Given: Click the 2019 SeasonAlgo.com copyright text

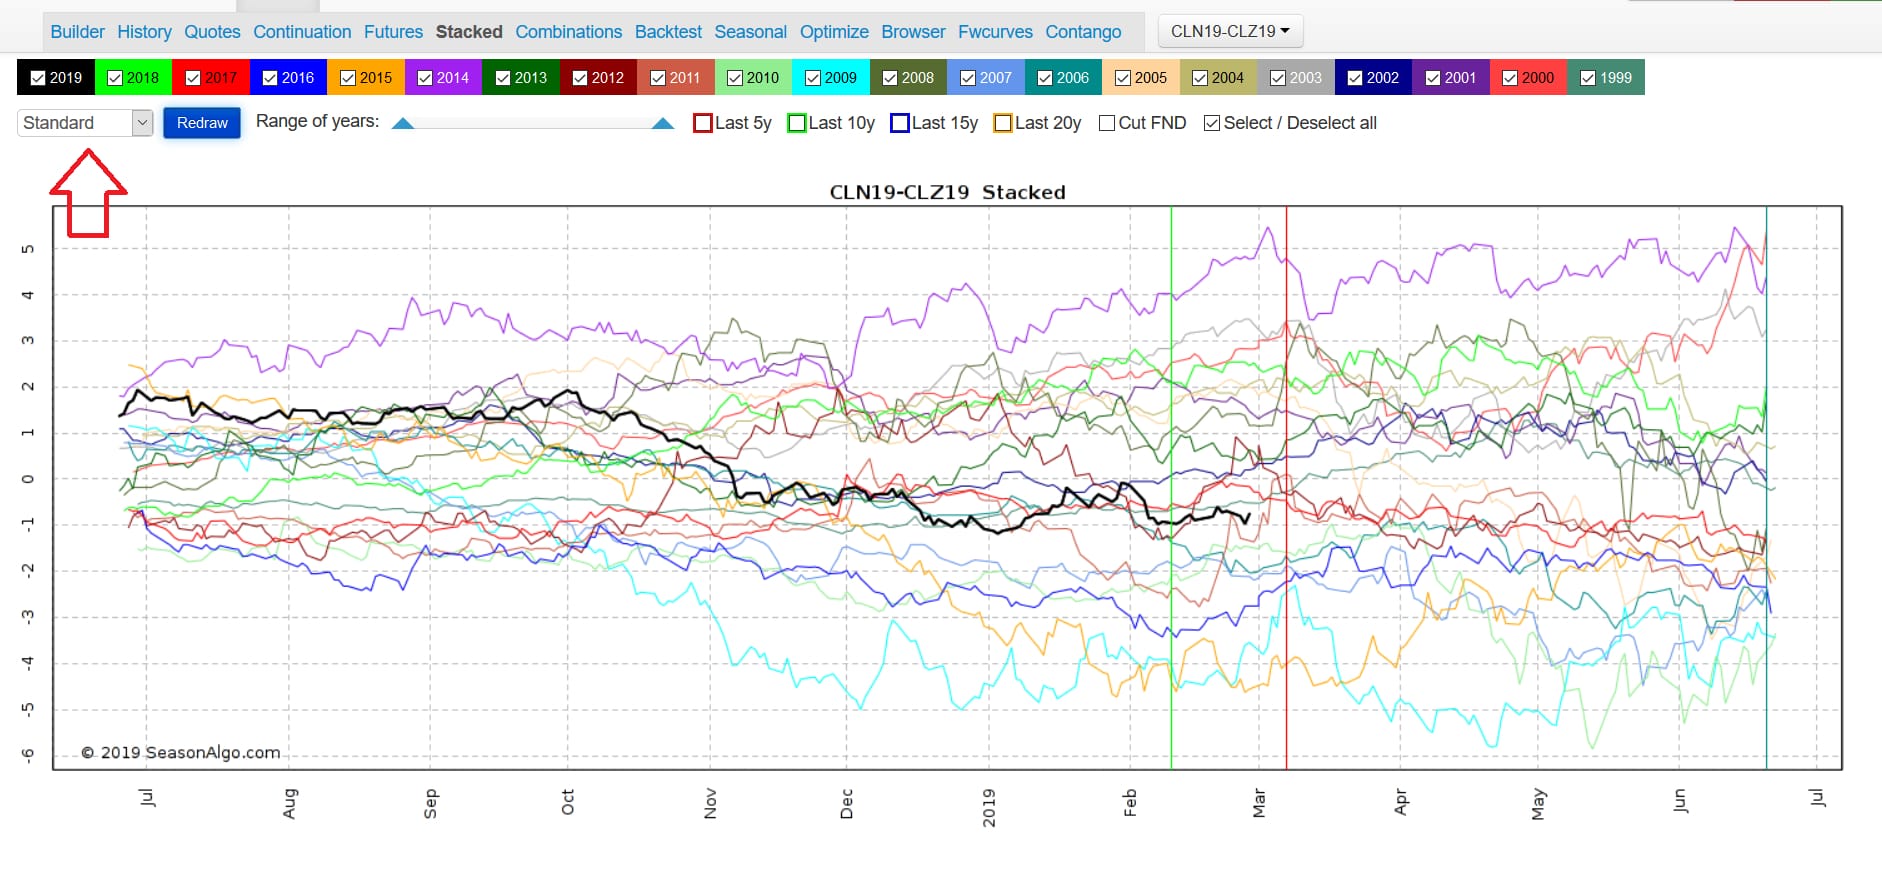Looking at the screenshot, I should 181,752.
